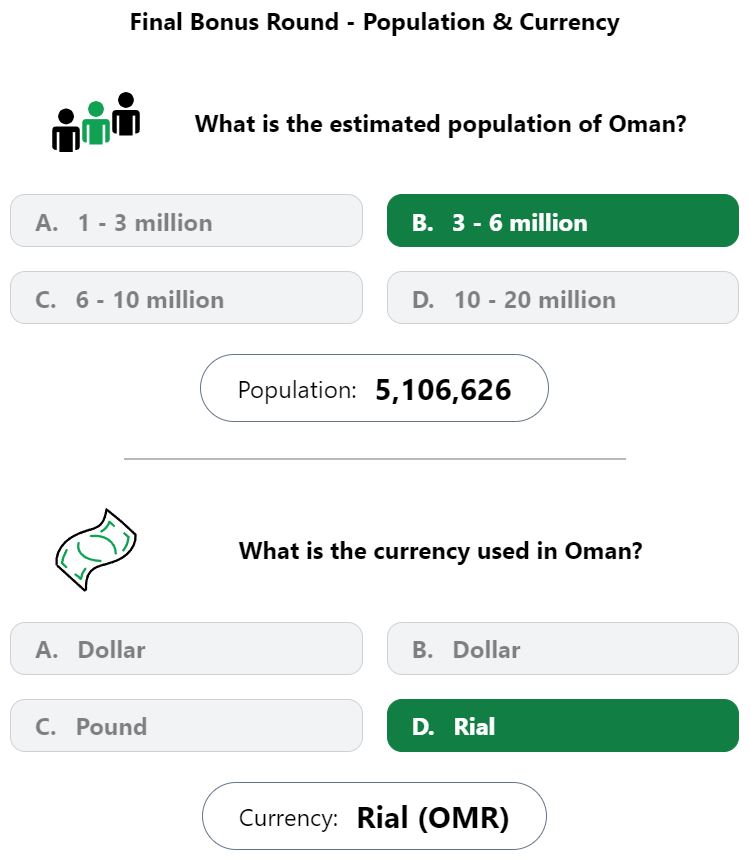Click the "Currency:" label text
This screenshot has height=861, width=751.
coord(288,818)
